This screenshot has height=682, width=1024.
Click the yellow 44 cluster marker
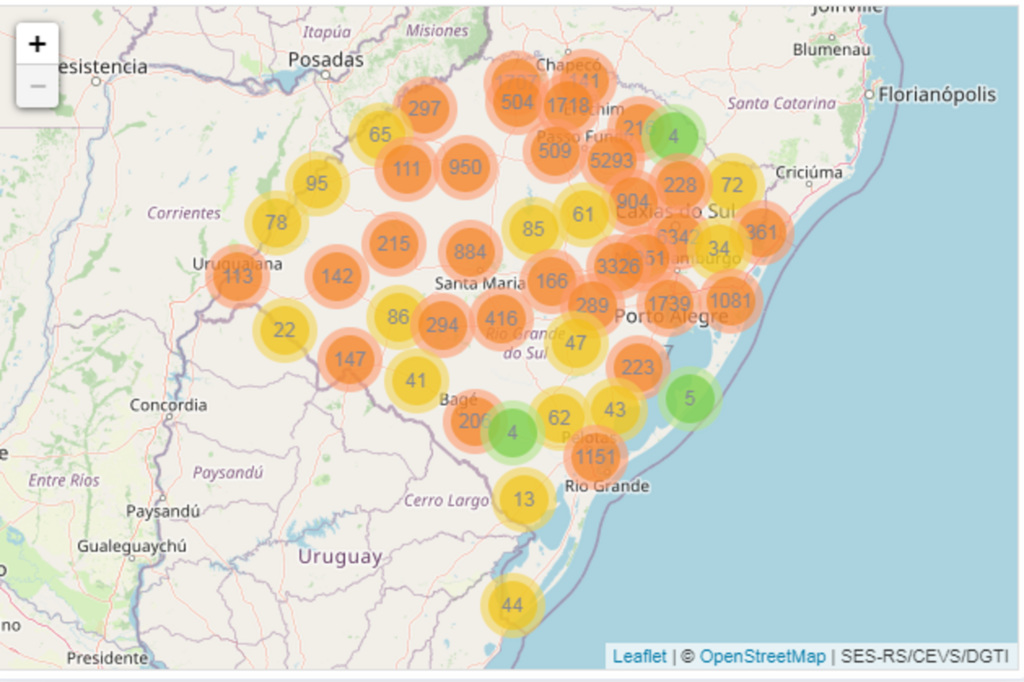pyautogui.click(x=512, y=605)
